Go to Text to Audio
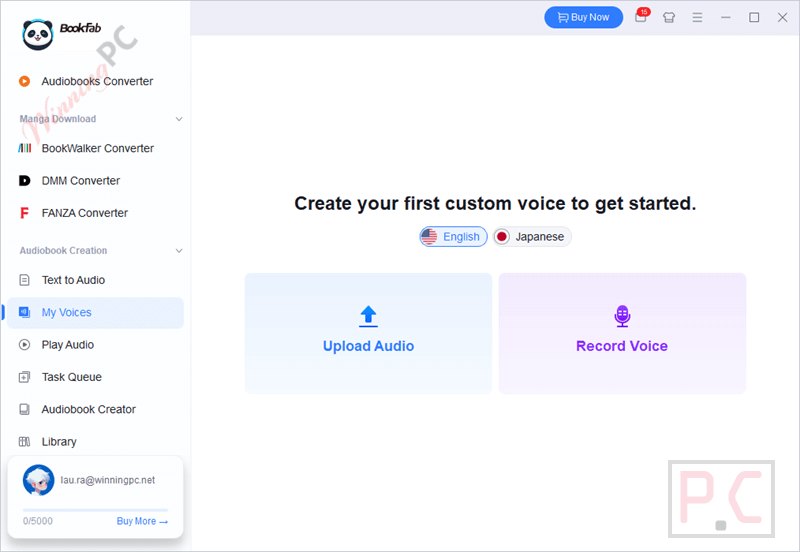800x552 pixels. 73,280
